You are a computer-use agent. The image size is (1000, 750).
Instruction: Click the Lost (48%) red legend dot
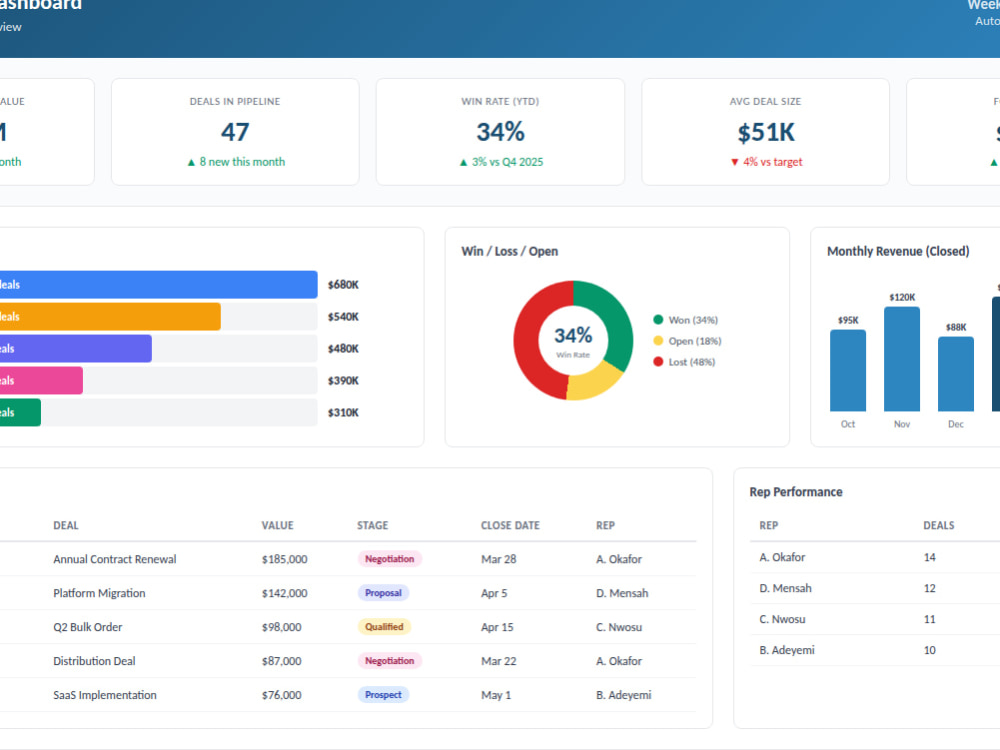point(658,362)
